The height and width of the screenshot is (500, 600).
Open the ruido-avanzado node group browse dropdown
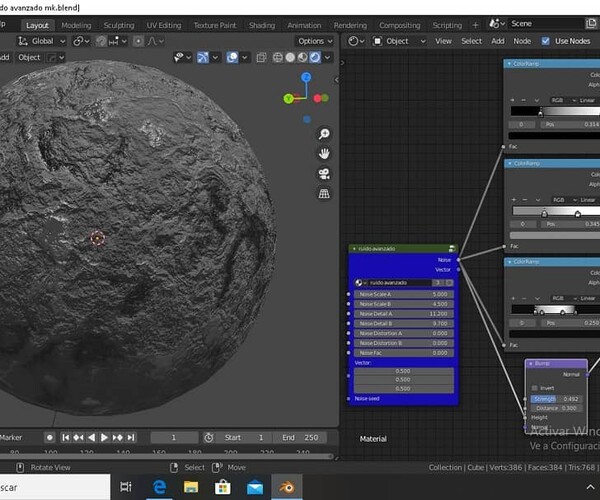[x=360, y=283]
